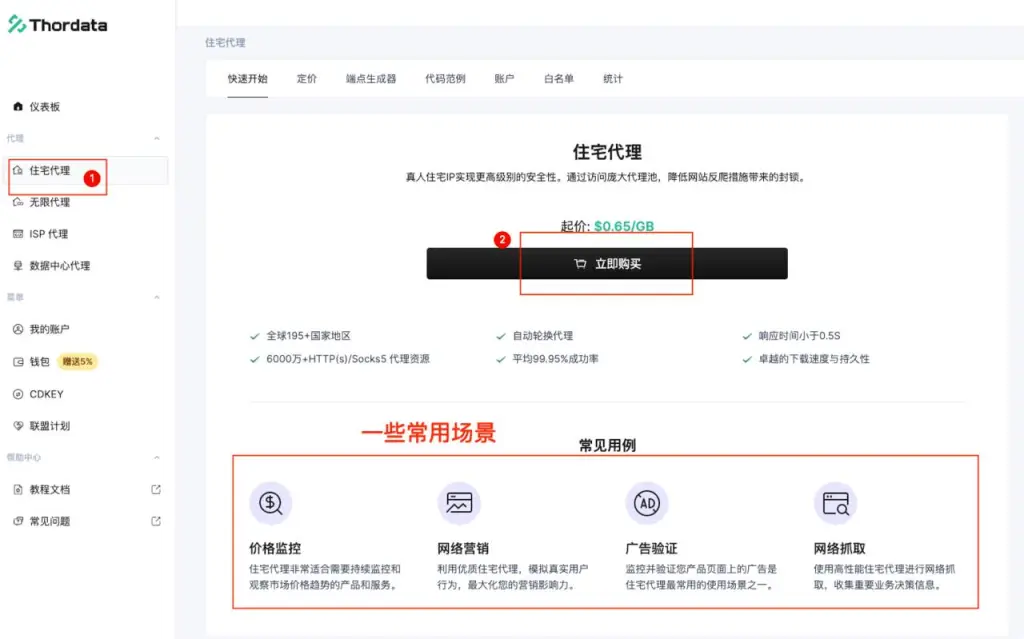
Task: Click the 价格监控 card title
Action: [275, 548]
